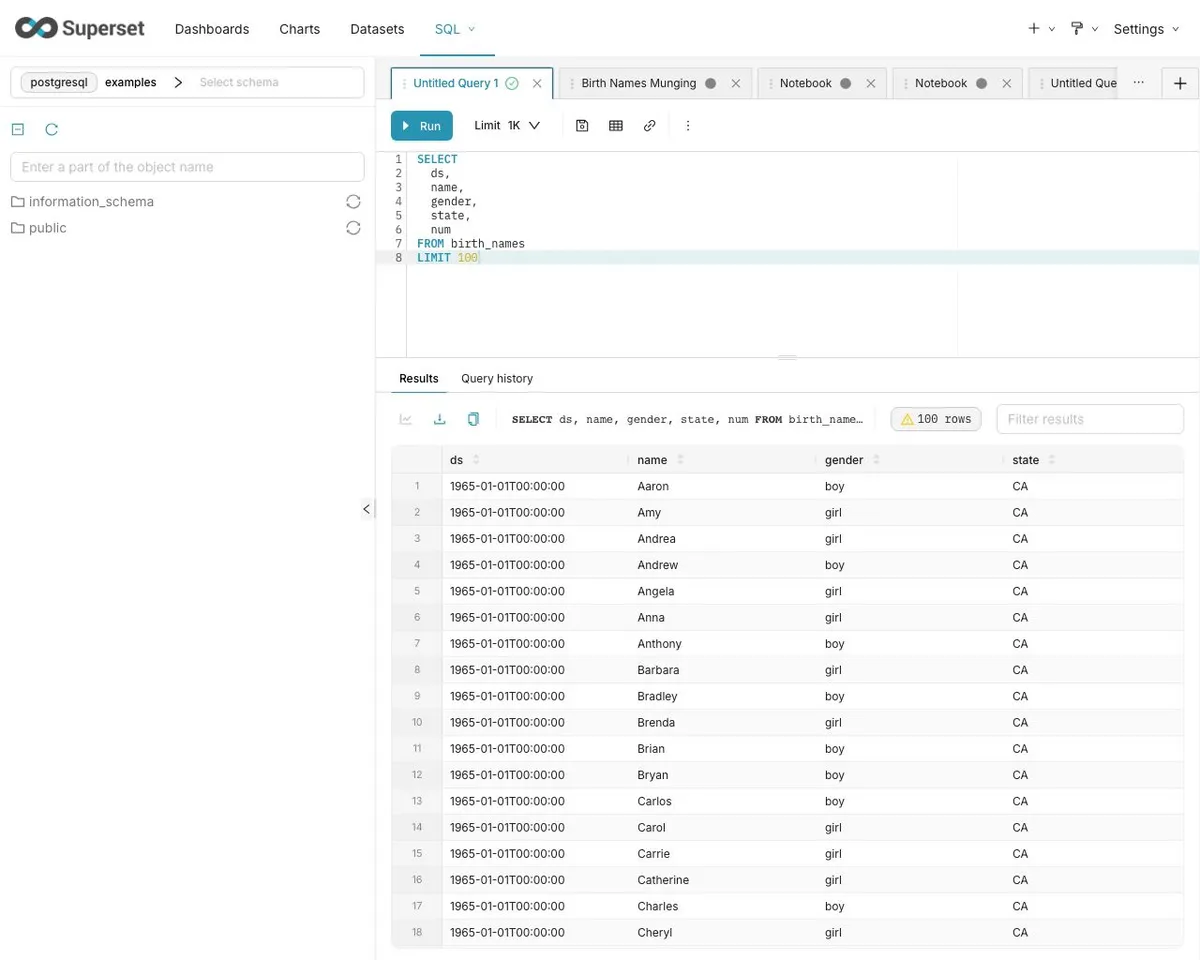Switch to Untitled Query 1 tab
The height and width of the screenshot is (960, 1200).
(x=456, y=83)
